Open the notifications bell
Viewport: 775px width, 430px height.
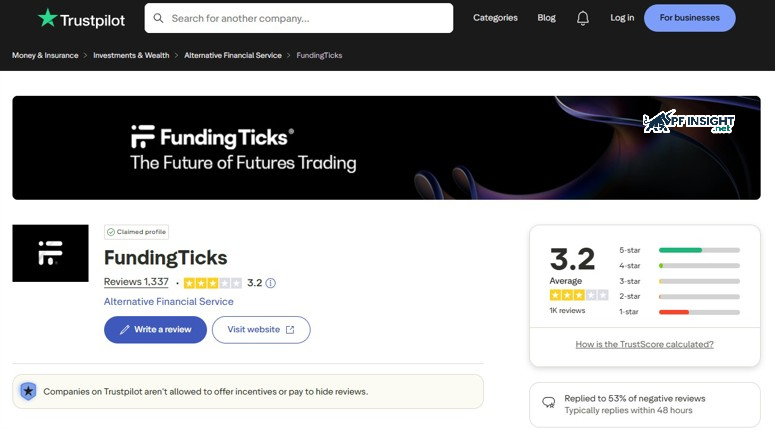tap(583, 18)
